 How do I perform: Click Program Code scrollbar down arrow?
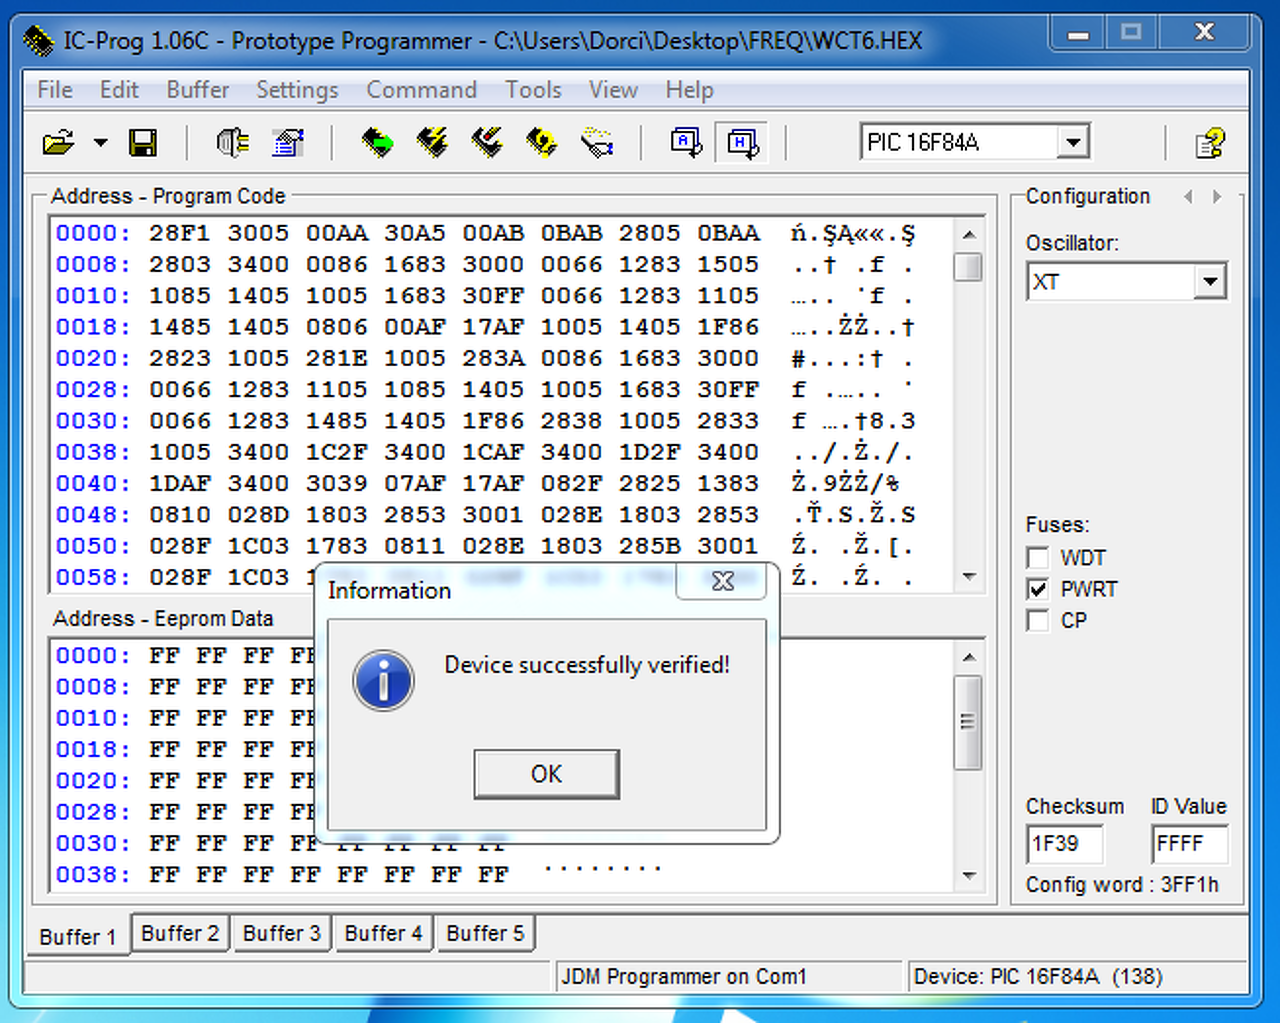tap(968, 577)
